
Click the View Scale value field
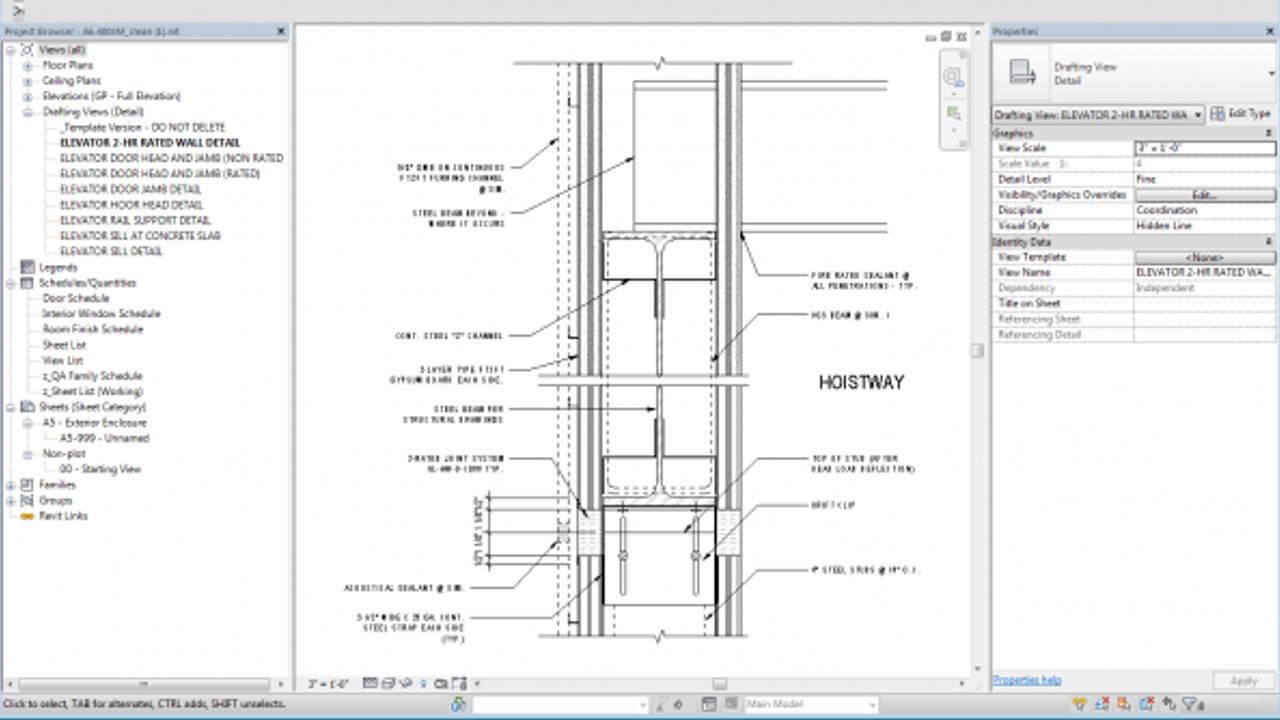coord(1205,147)
